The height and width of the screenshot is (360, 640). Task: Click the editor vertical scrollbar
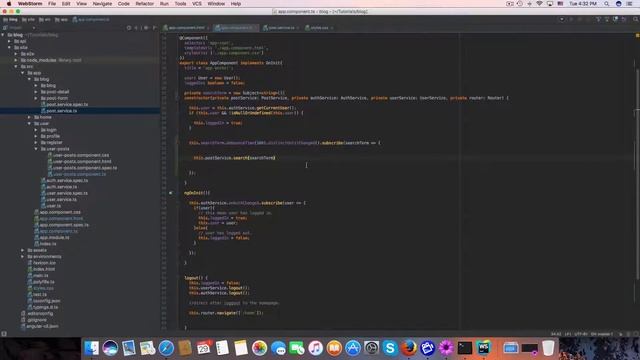tap(637, 176)
